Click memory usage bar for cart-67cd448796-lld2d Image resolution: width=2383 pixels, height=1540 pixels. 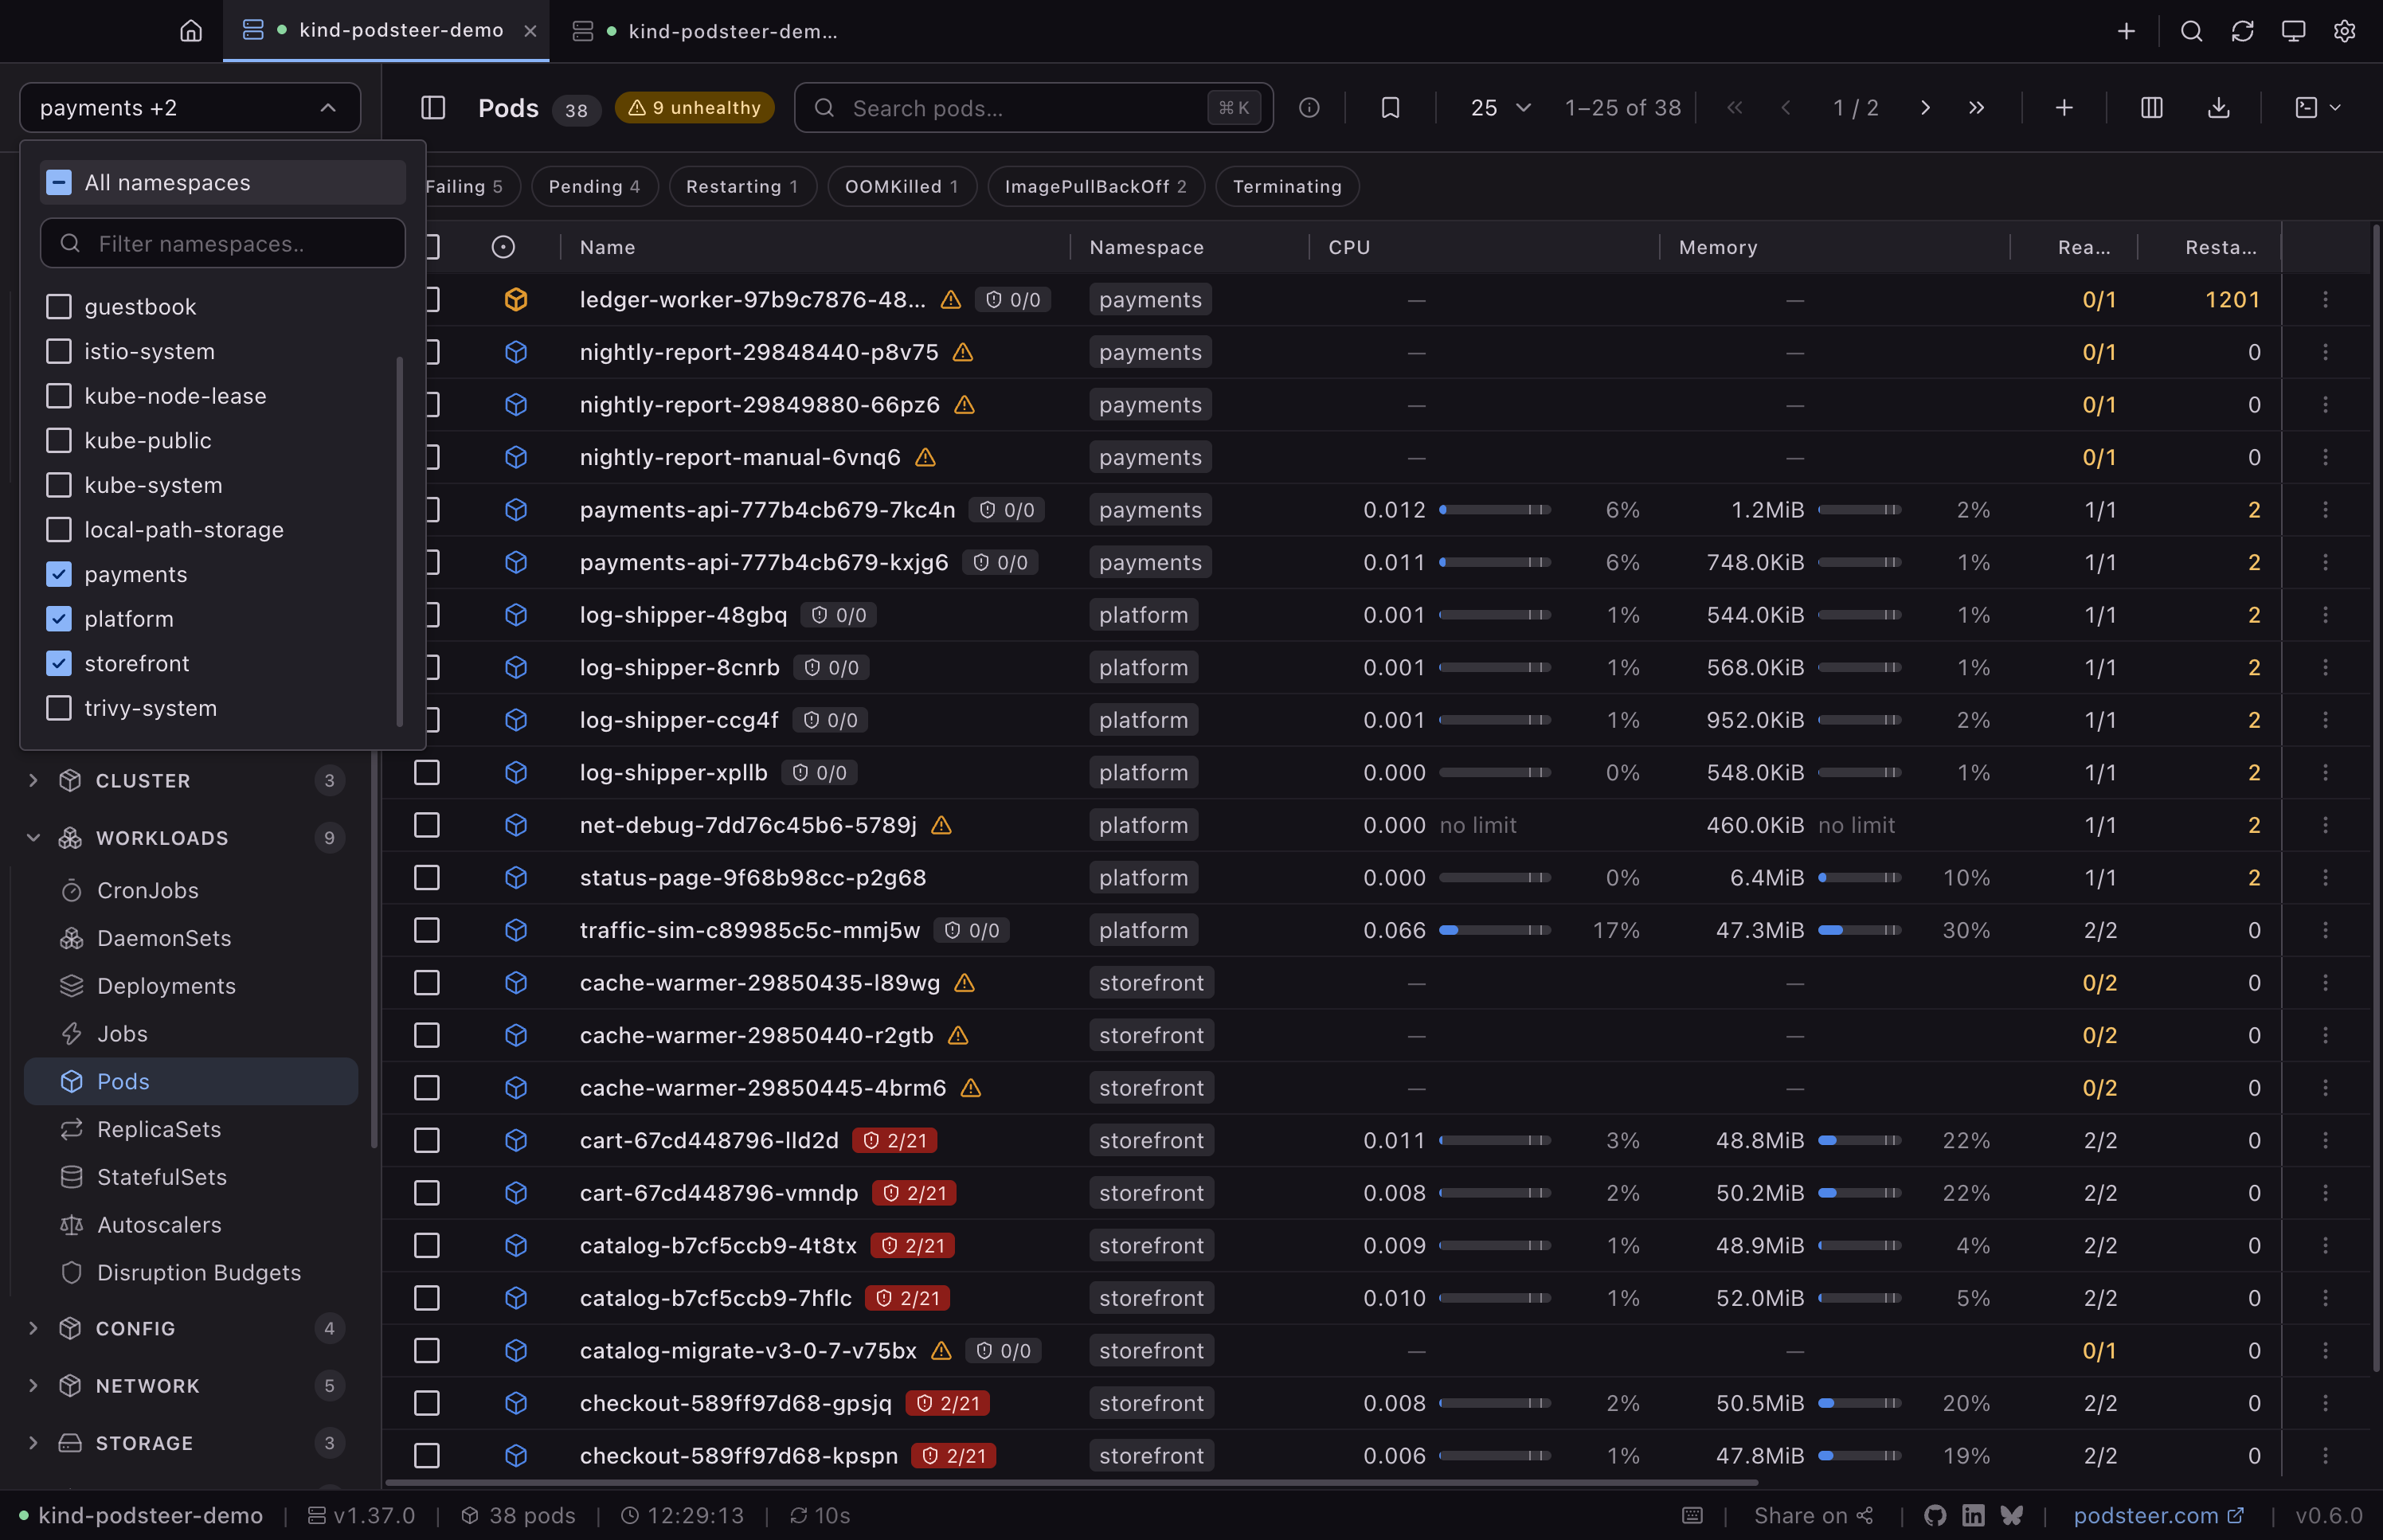click(1859, 1141)
